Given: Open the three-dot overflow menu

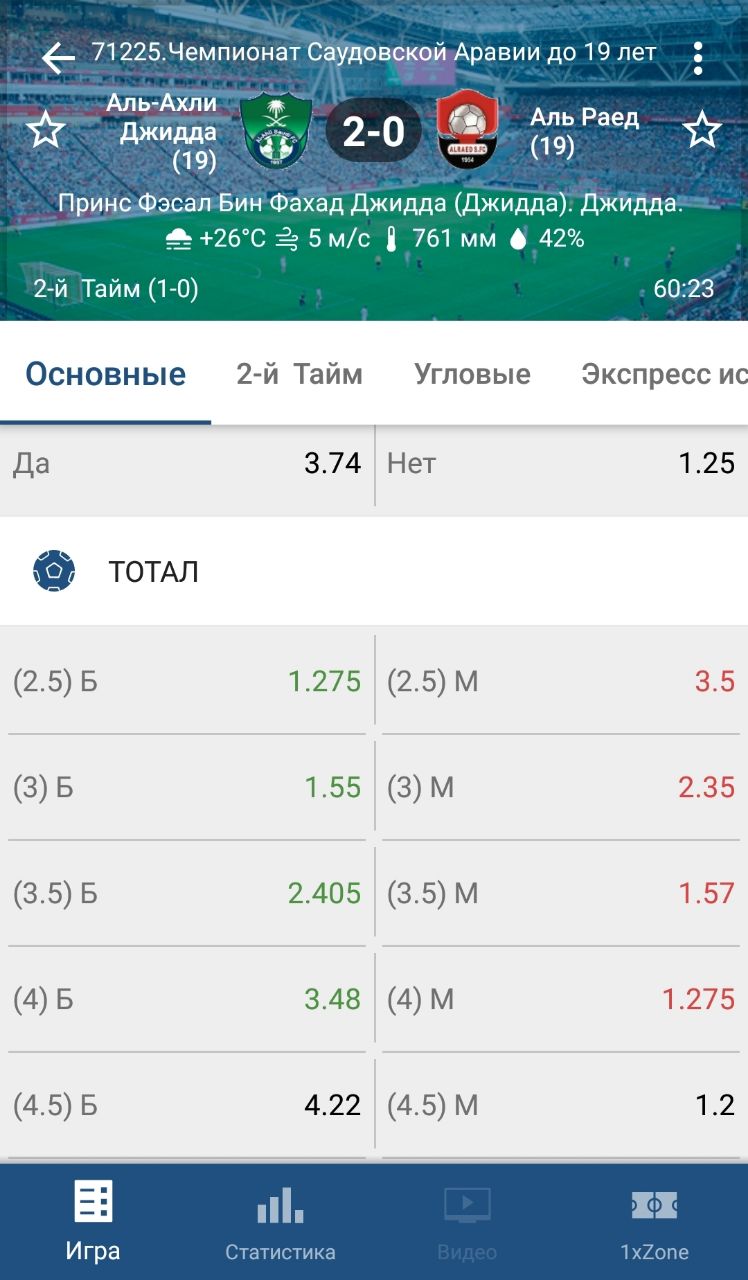Looking at the screenshot, I should (x=698, y=58).
